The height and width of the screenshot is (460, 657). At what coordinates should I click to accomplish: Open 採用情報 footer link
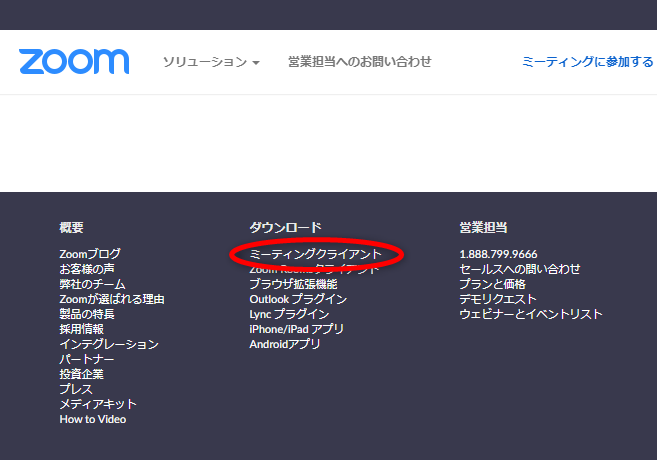pos(81,329)
